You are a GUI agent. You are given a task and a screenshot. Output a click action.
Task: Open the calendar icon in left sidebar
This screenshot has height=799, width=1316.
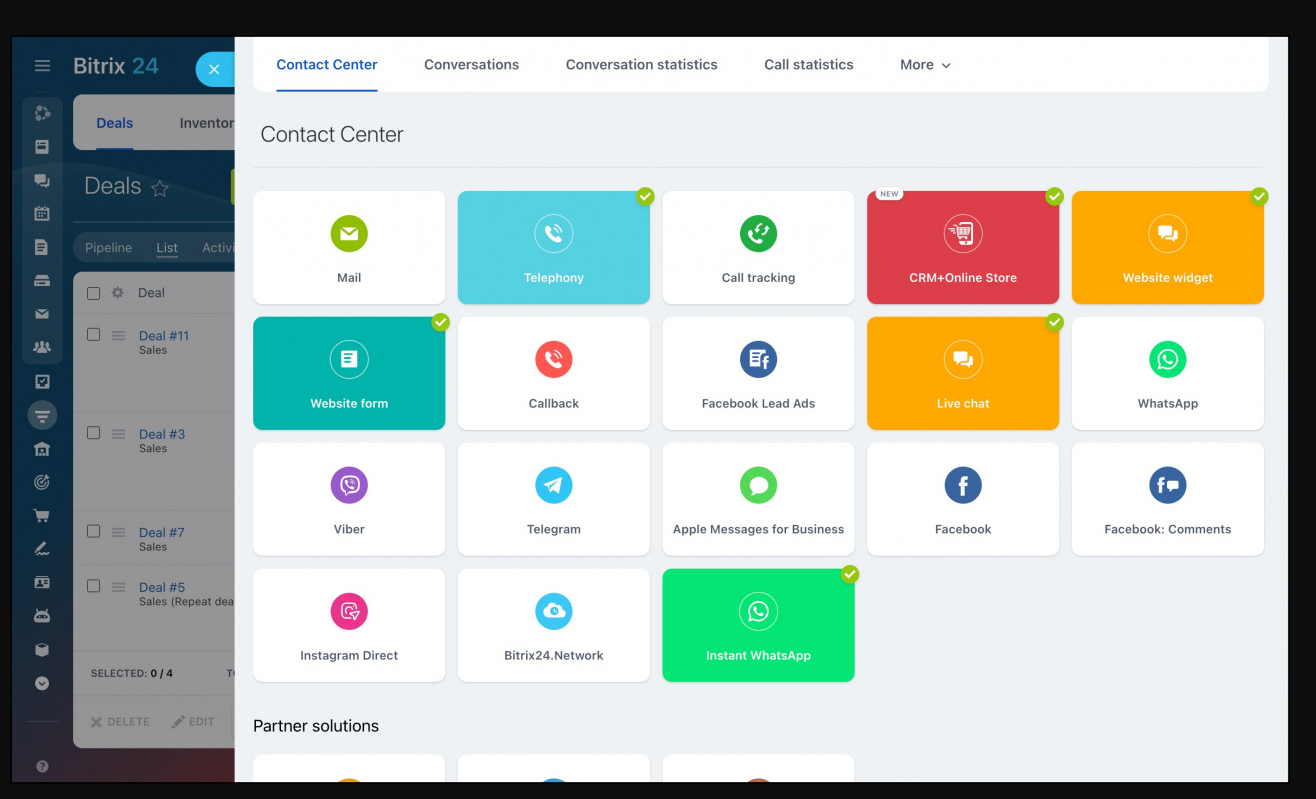[42, 213]
